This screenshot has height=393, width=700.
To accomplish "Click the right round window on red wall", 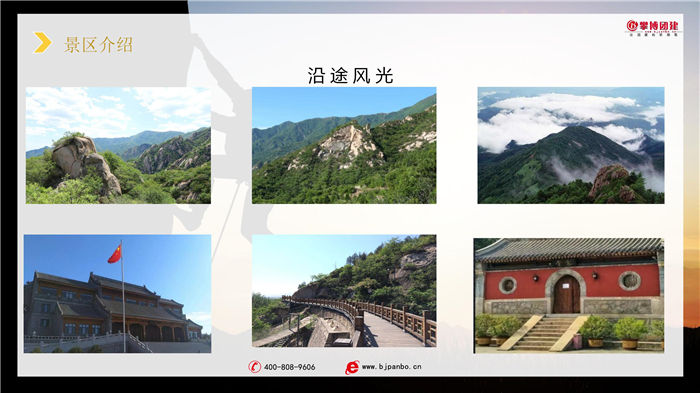I will pyautogui.click(x=629, y=281).
